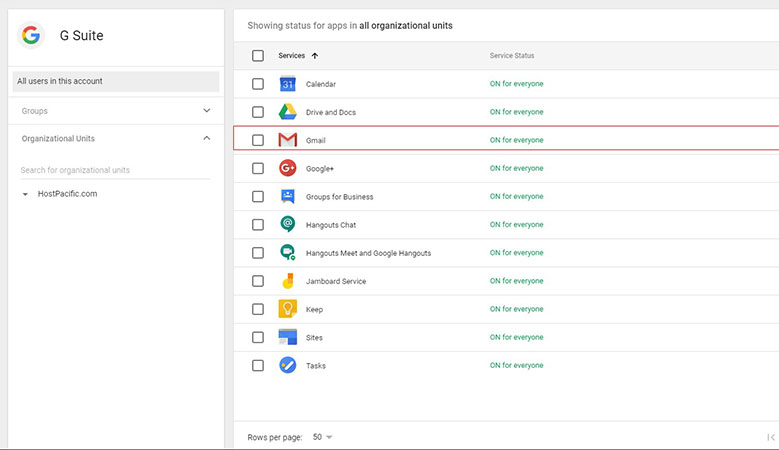Click the Groups for Business icon
The height and width of the screenshot is (450, 779).
[x=288, y=196]
